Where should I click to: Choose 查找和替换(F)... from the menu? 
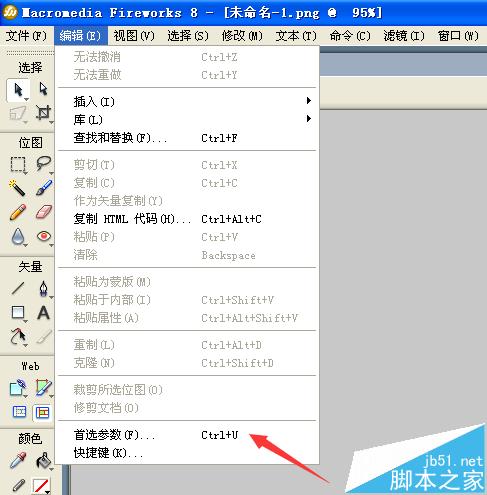(x=187, y=137)
